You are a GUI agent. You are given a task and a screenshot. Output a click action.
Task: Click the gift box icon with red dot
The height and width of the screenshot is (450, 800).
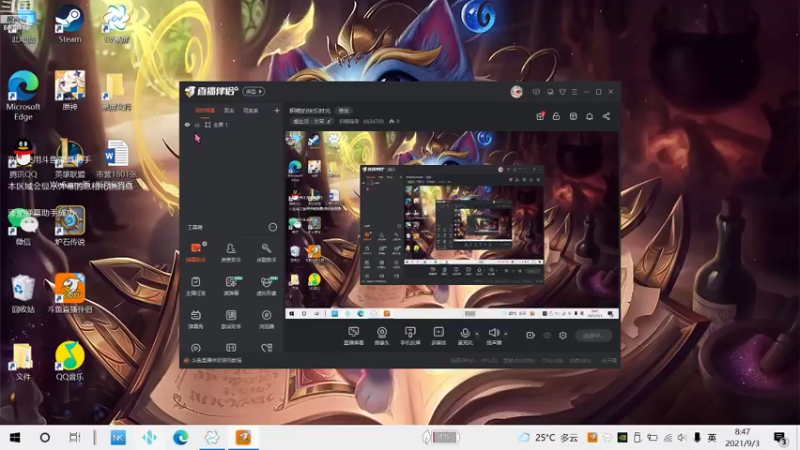[540, 116]
